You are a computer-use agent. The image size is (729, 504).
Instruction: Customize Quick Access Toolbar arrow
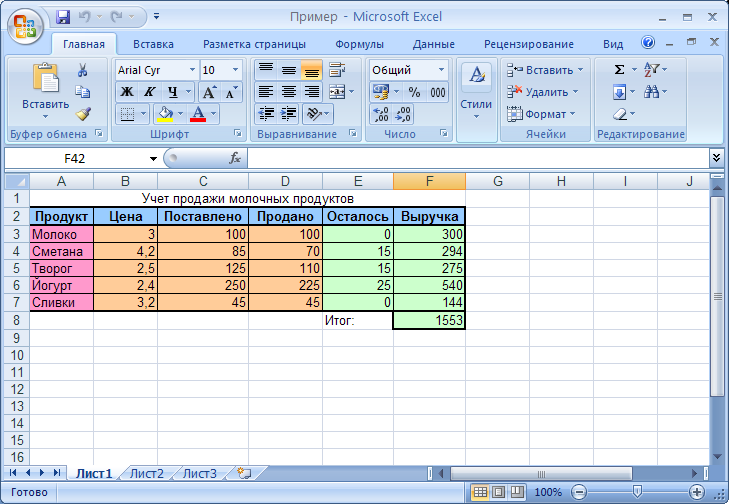point(156,17)
